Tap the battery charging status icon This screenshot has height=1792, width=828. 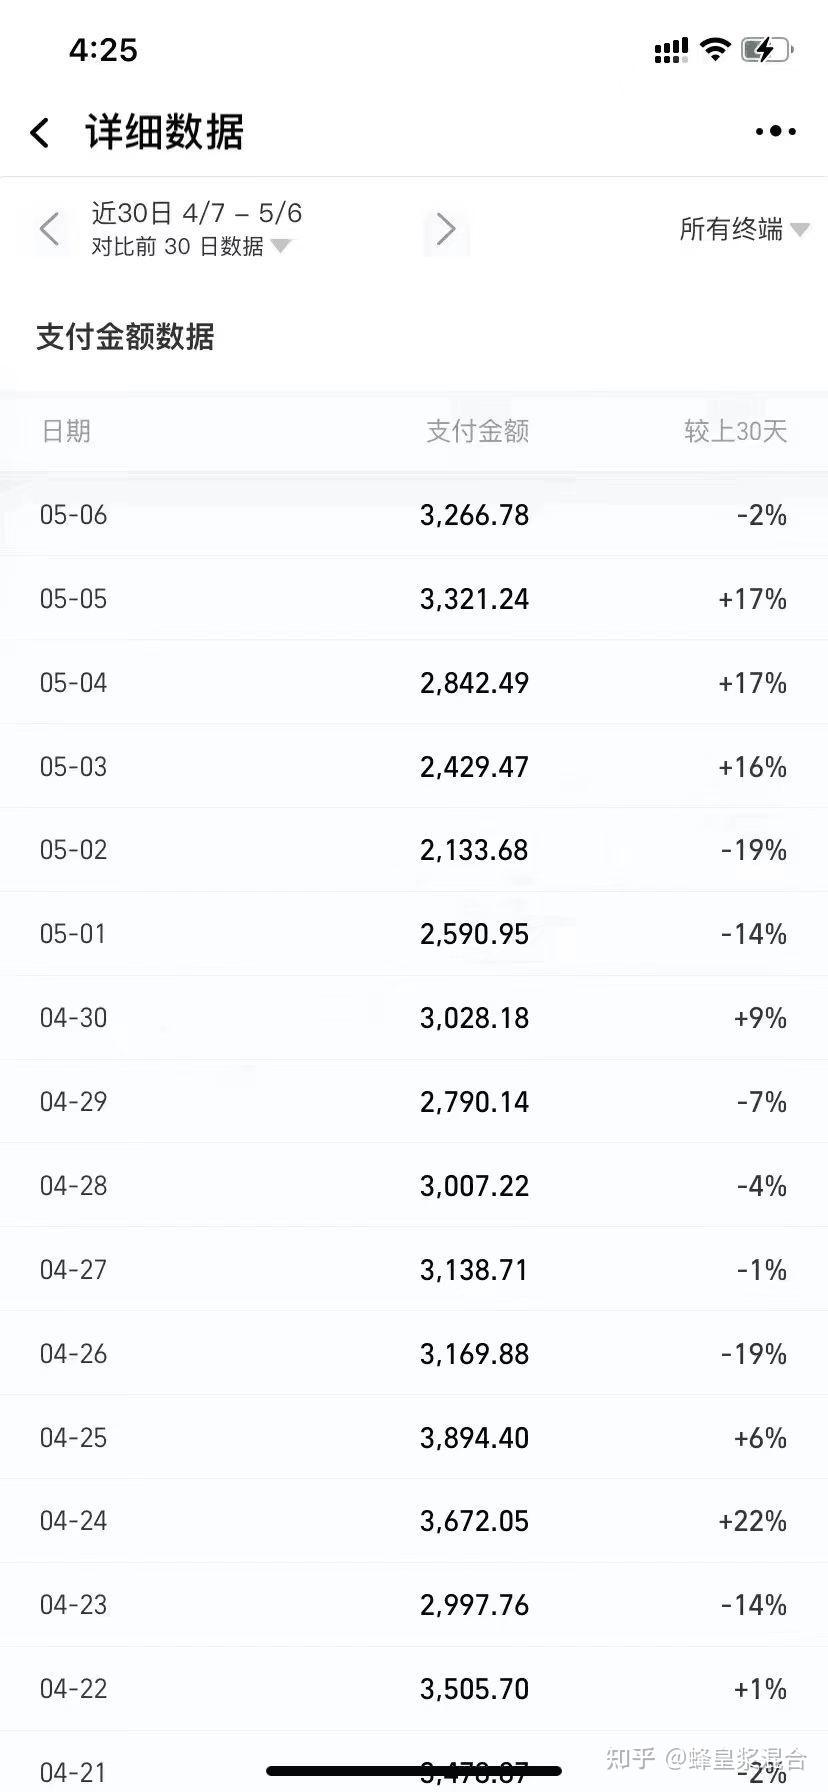pos(767,49)
